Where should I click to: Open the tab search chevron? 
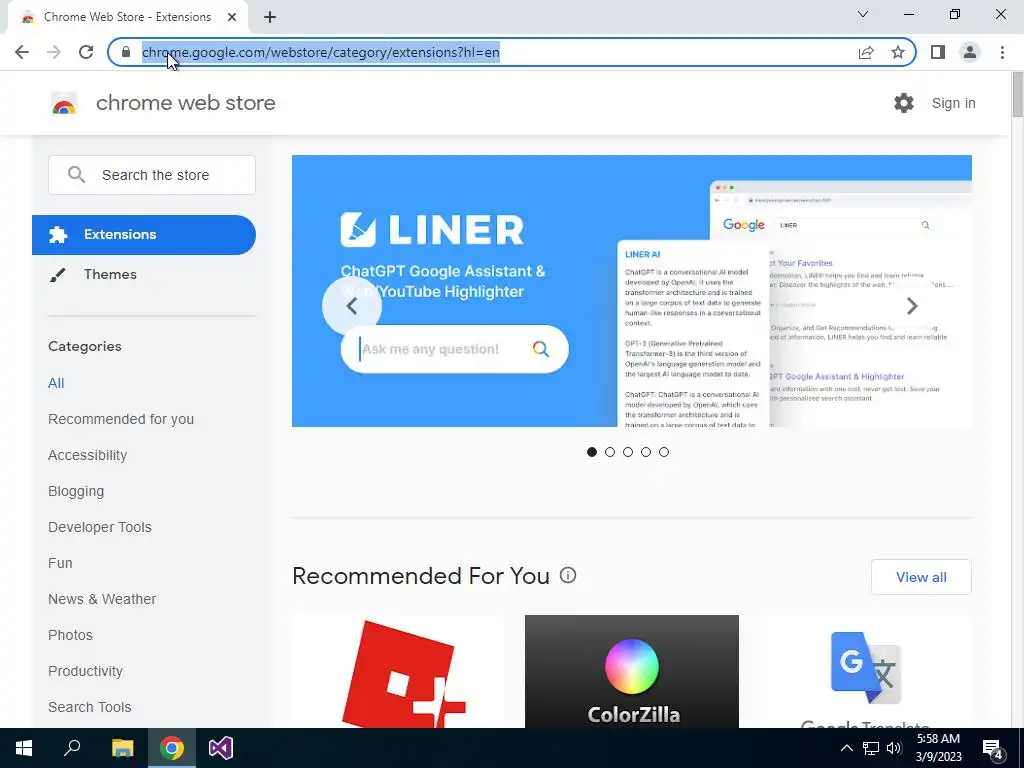coord(863,14)
